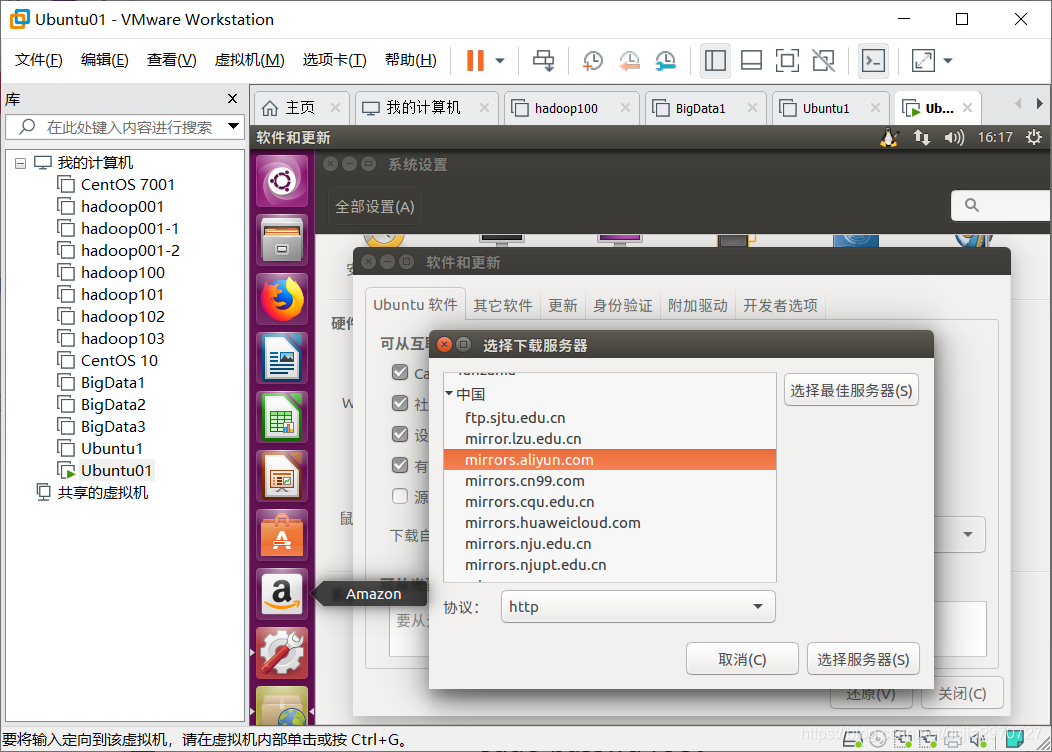The height and width of the screenshot is (752, 1052).
Task: Open the session gear menu icon
Action: point(1034,138)
